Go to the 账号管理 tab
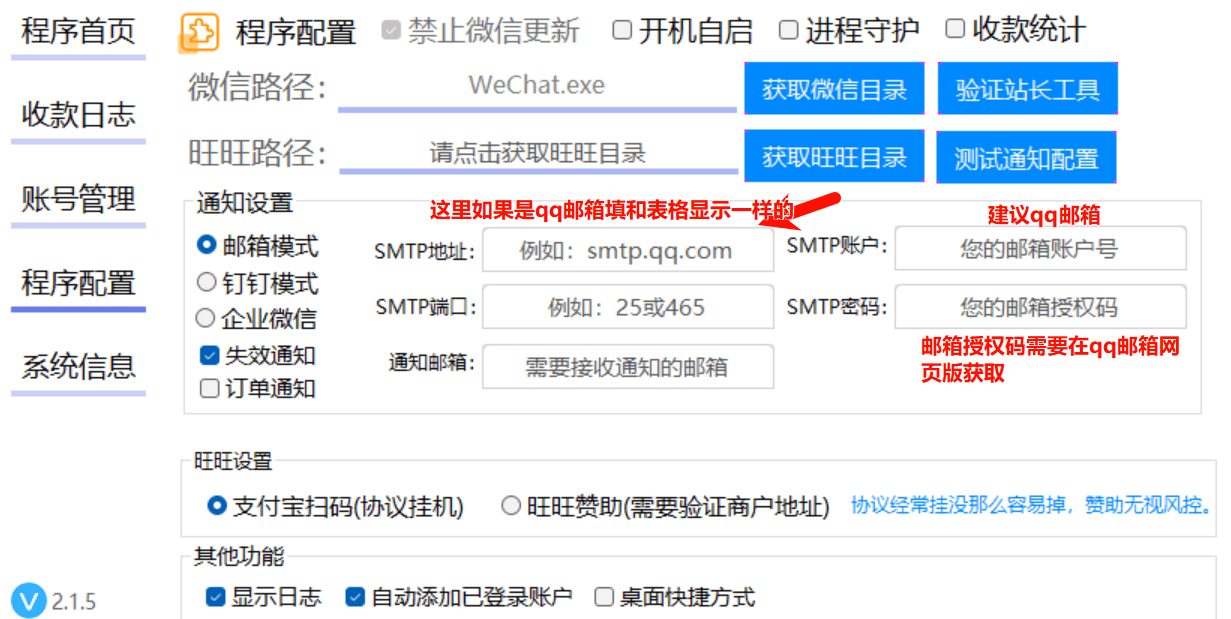The width and height of the screenshot is (1231, 619). click(78, 199)
